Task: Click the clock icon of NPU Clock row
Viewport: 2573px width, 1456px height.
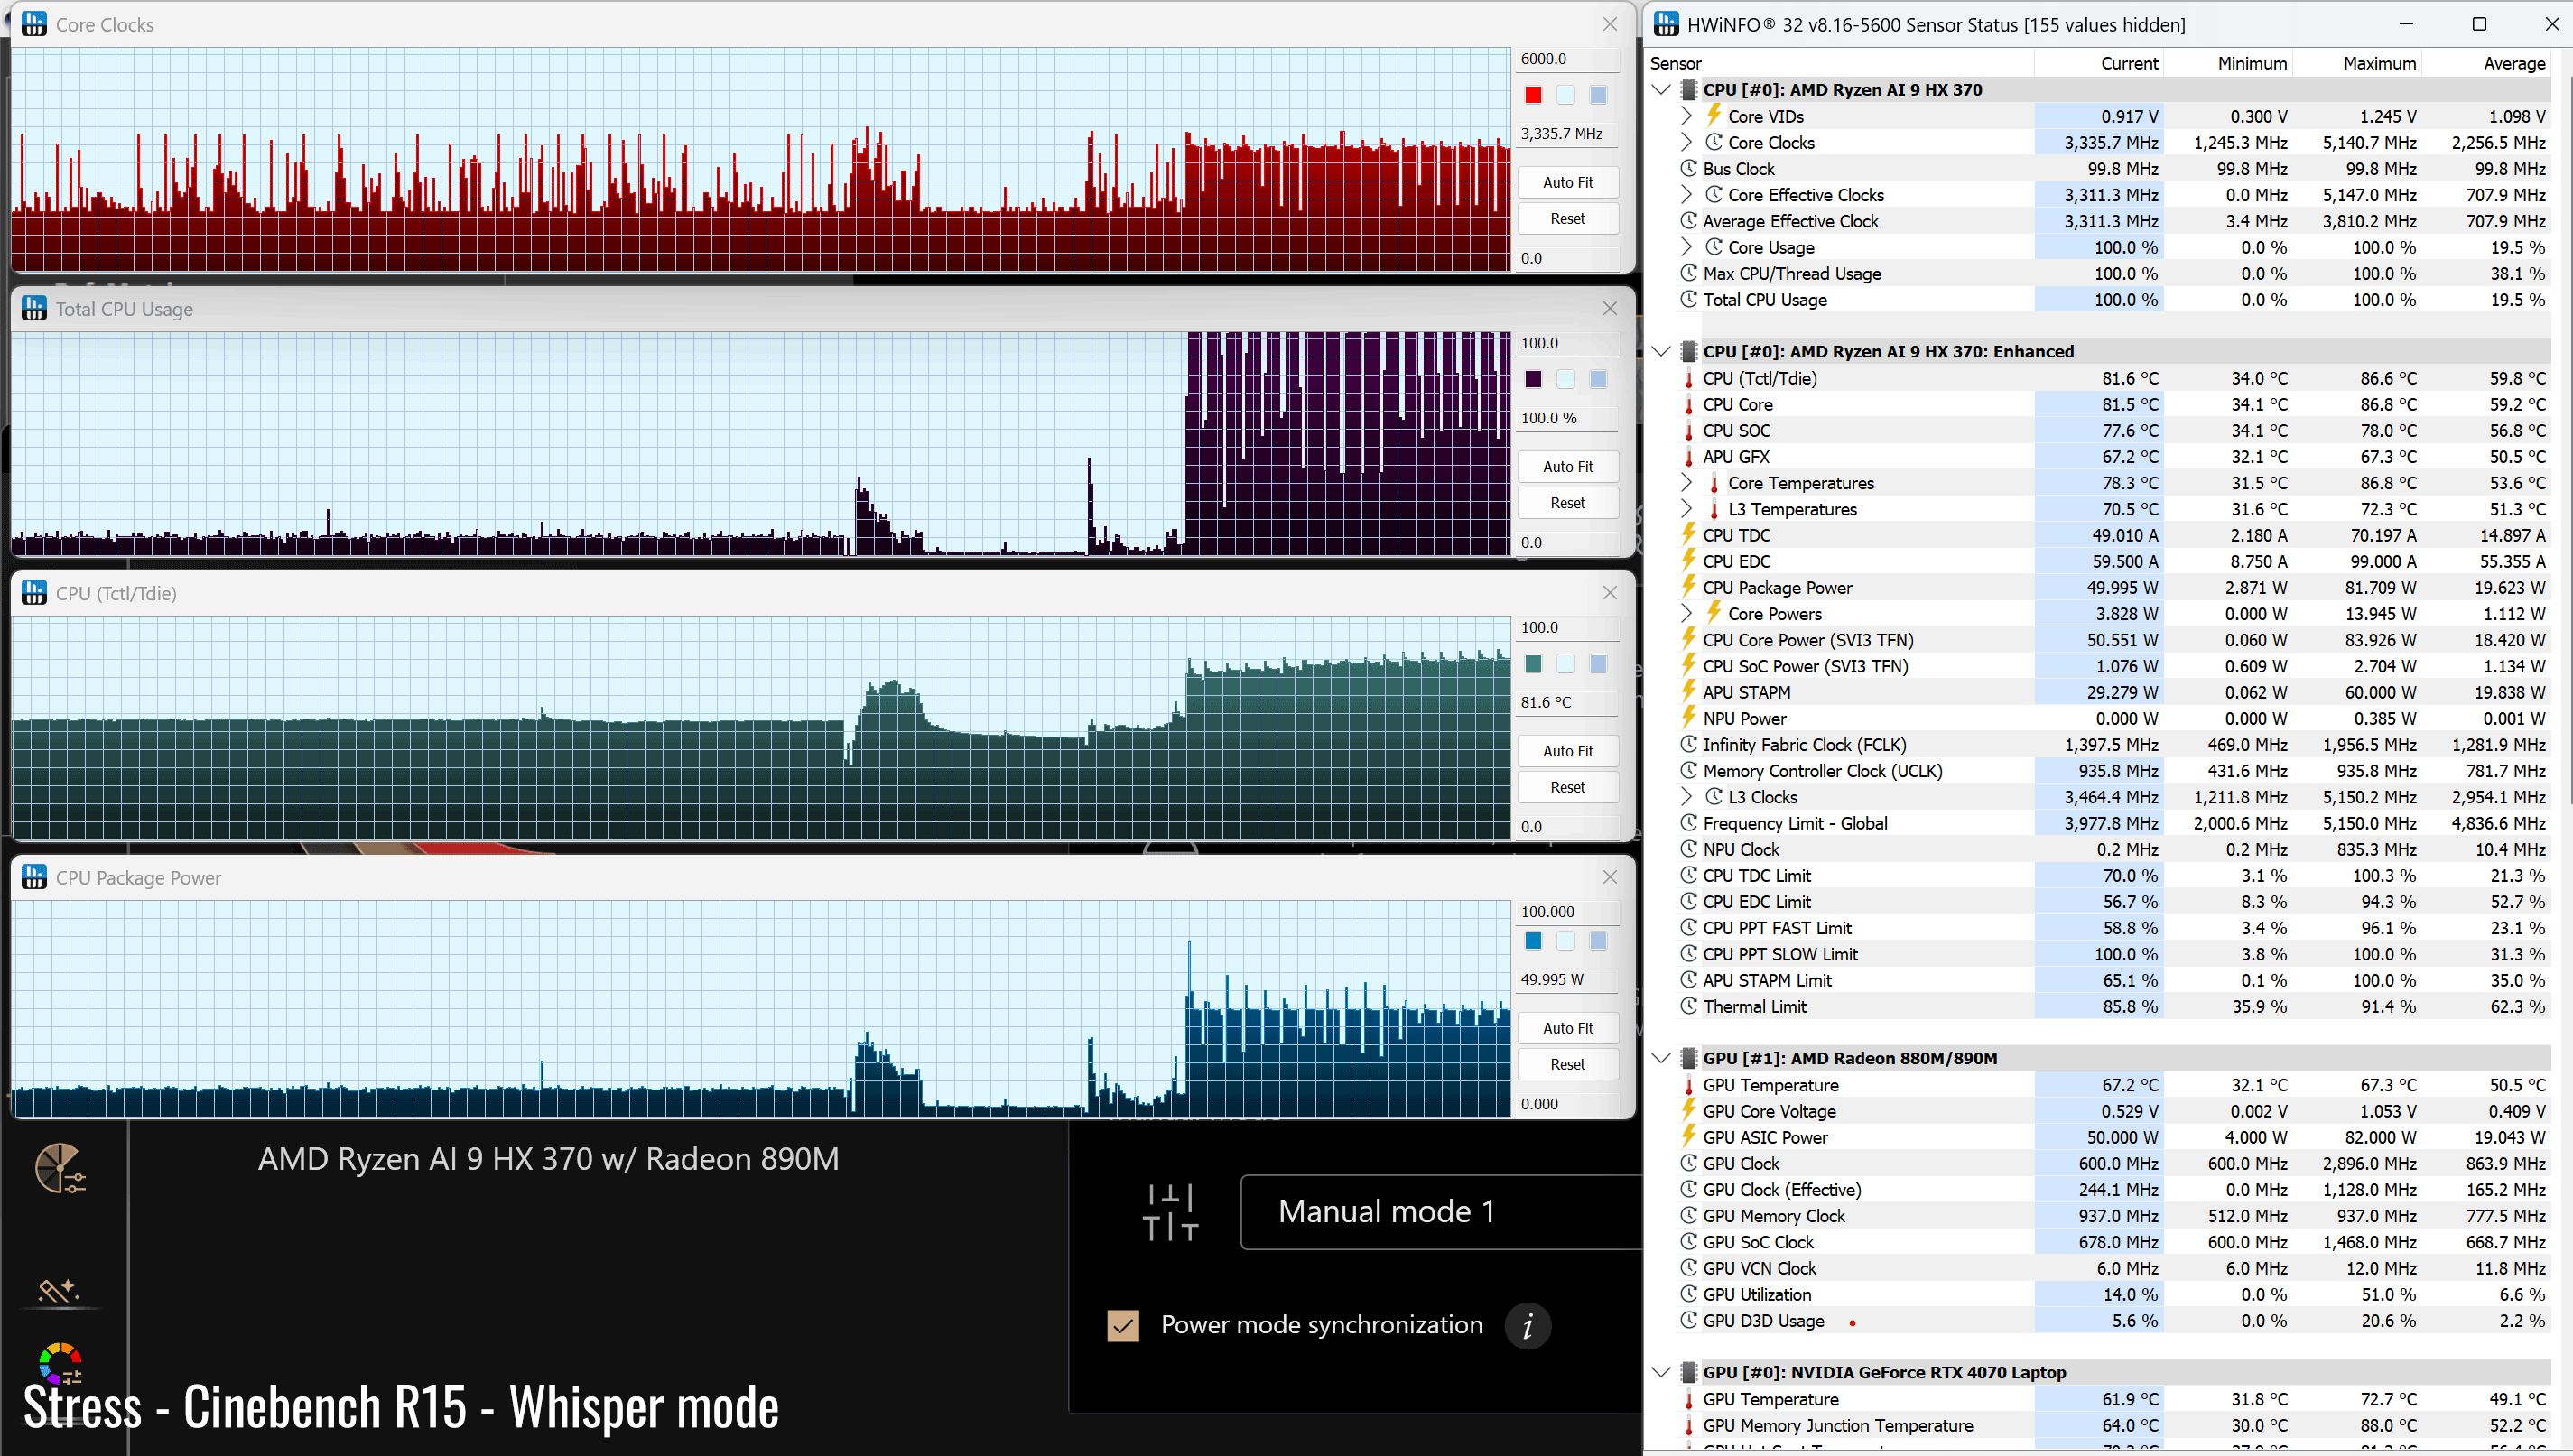Action: pos(1689,848)
